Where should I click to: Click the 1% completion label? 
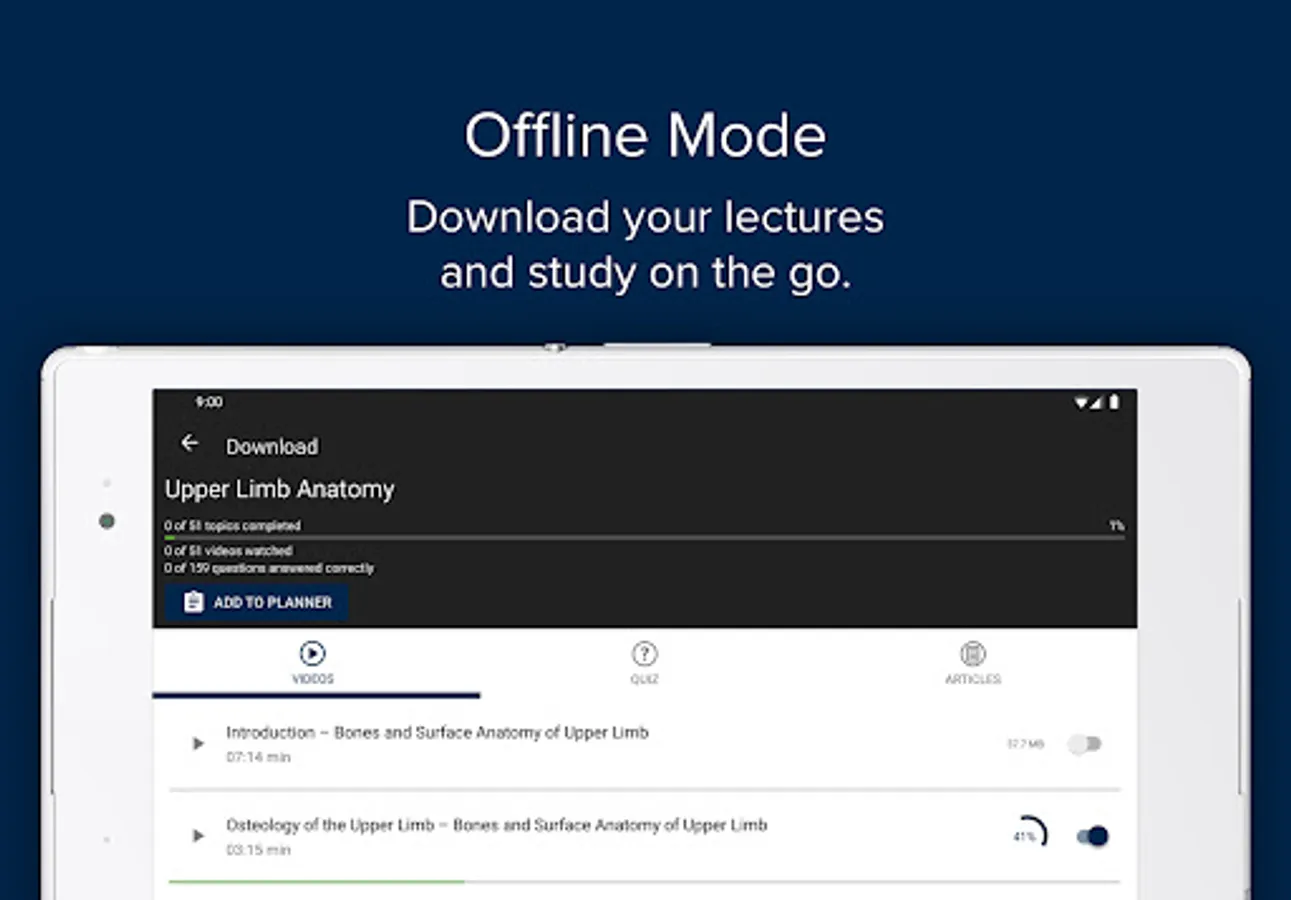point(1116,525)
